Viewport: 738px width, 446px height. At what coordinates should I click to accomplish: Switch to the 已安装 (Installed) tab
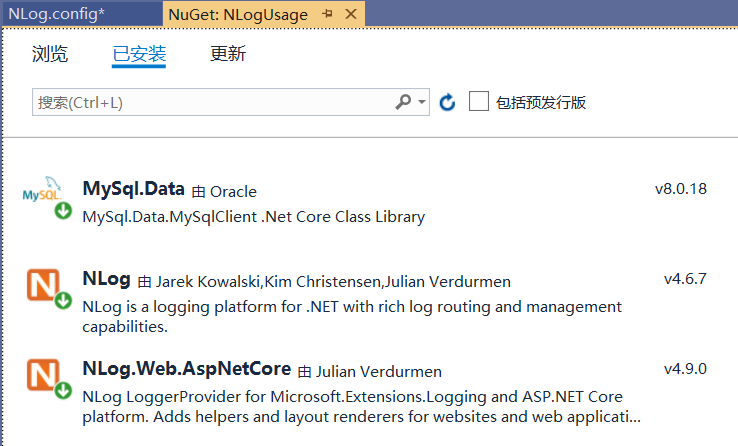click(x=139, y=54)
